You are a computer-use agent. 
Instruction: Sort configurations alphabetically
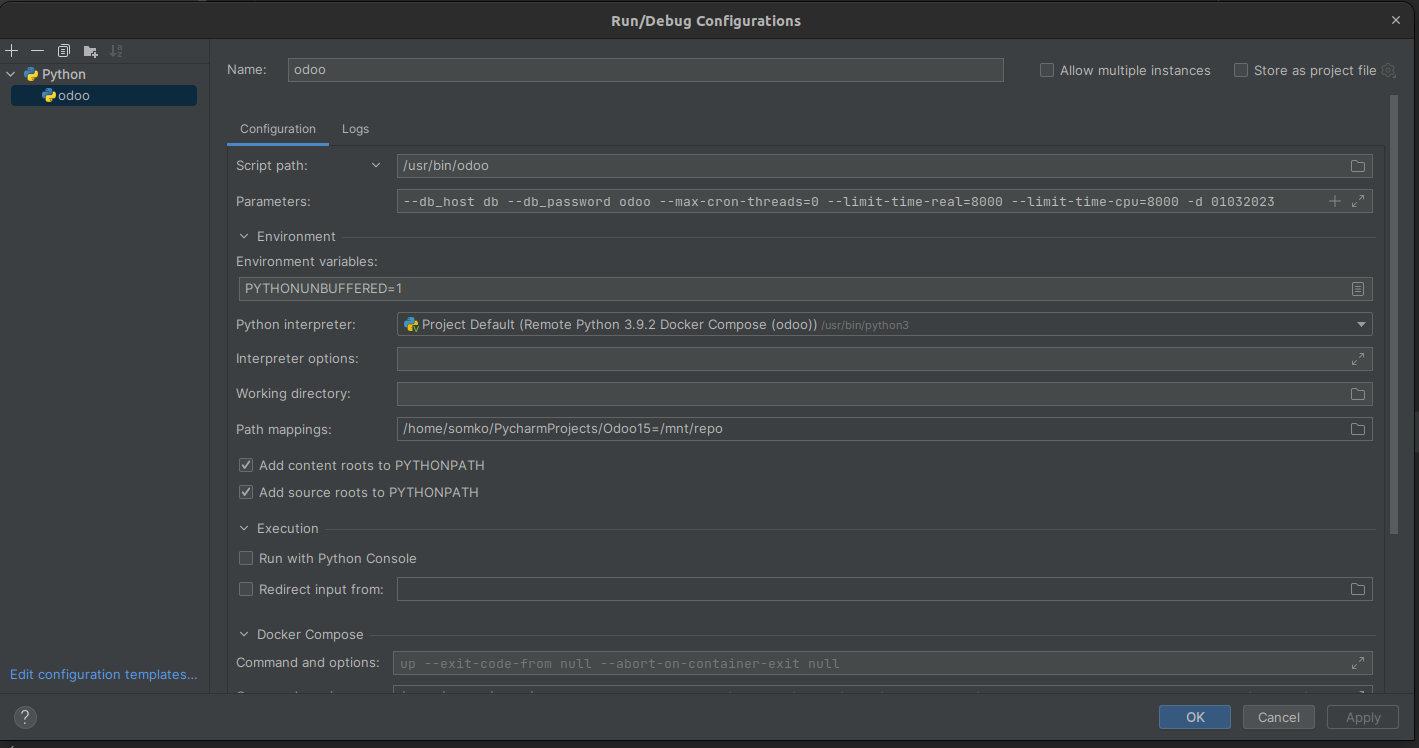116,50
